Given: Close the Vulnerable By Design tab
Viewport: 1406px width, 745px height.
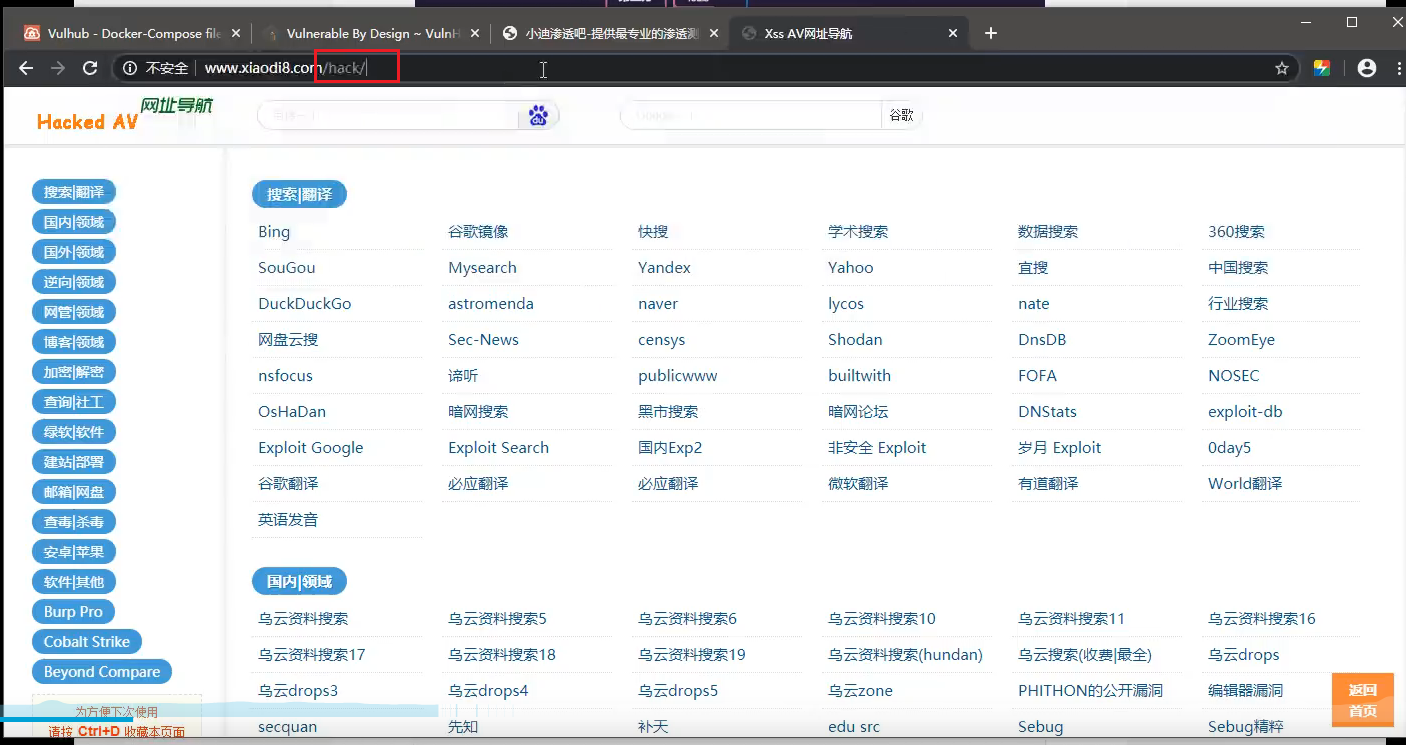Looking at the screenshot, I should point(477,33).
